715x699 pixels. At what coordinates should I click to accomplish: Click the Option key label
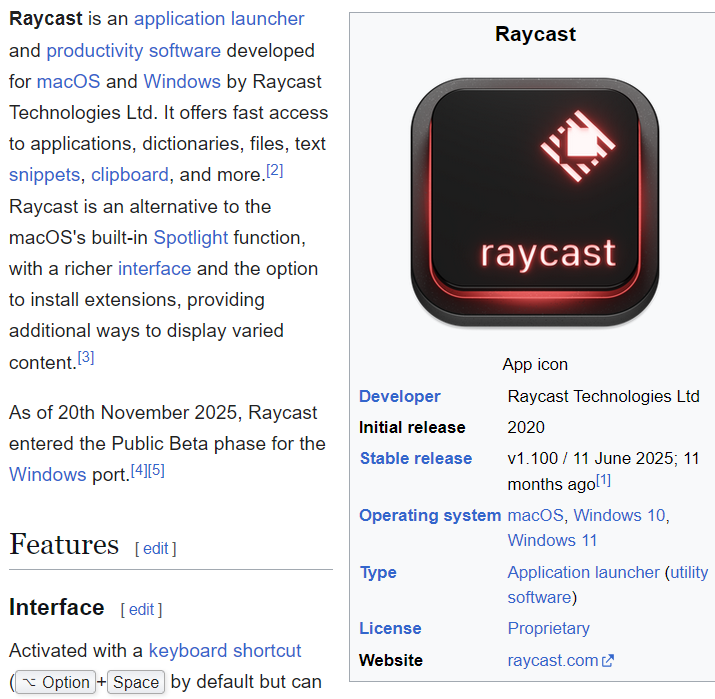point(56,682)
